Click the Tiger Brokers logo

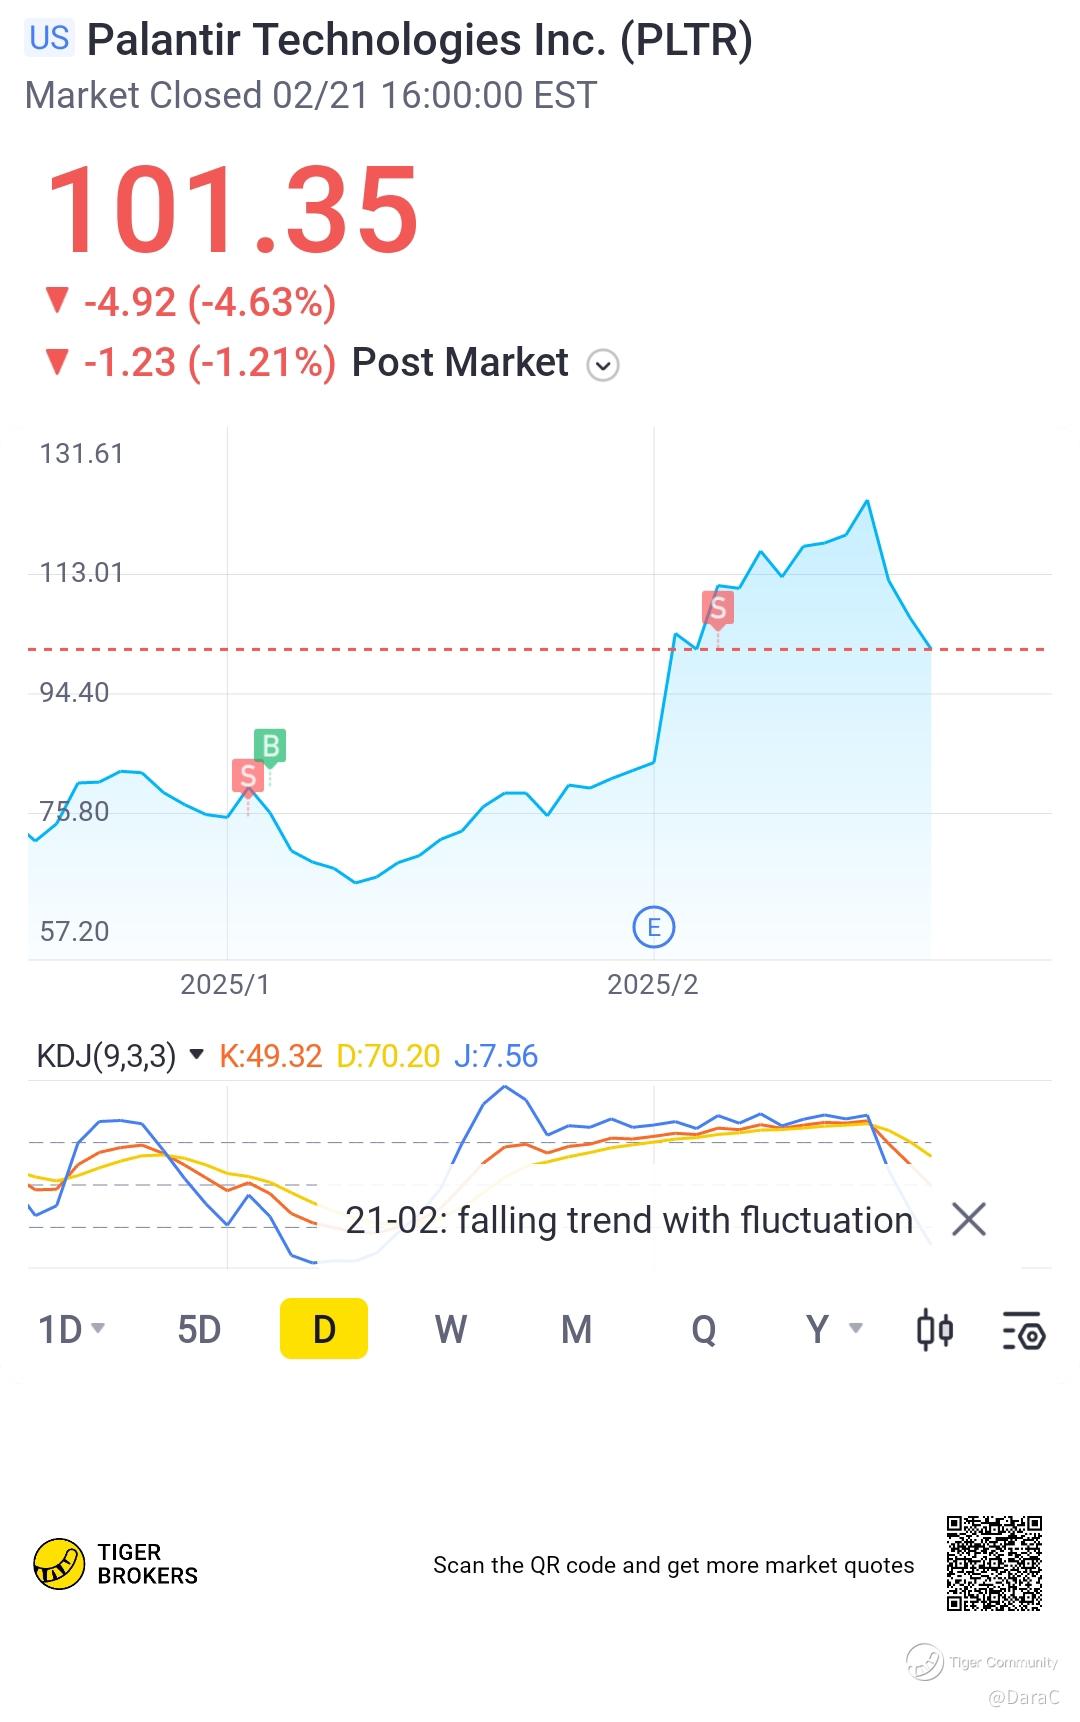[x=116, y=1564]
